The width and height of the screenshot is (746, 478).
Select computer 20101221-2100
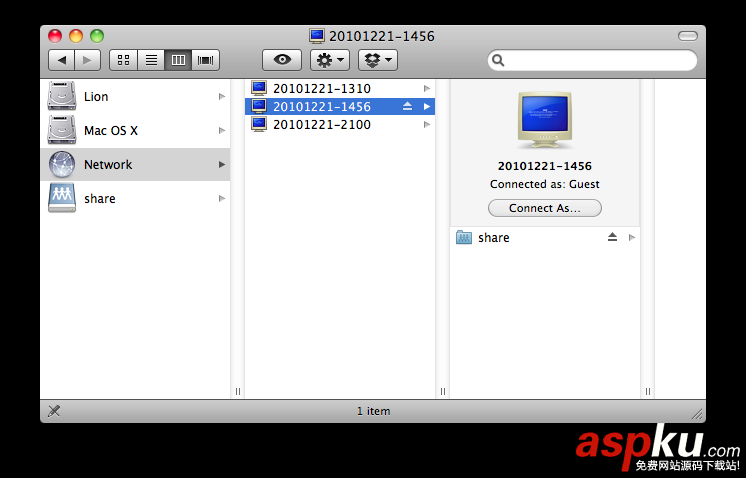pos(340,125)
